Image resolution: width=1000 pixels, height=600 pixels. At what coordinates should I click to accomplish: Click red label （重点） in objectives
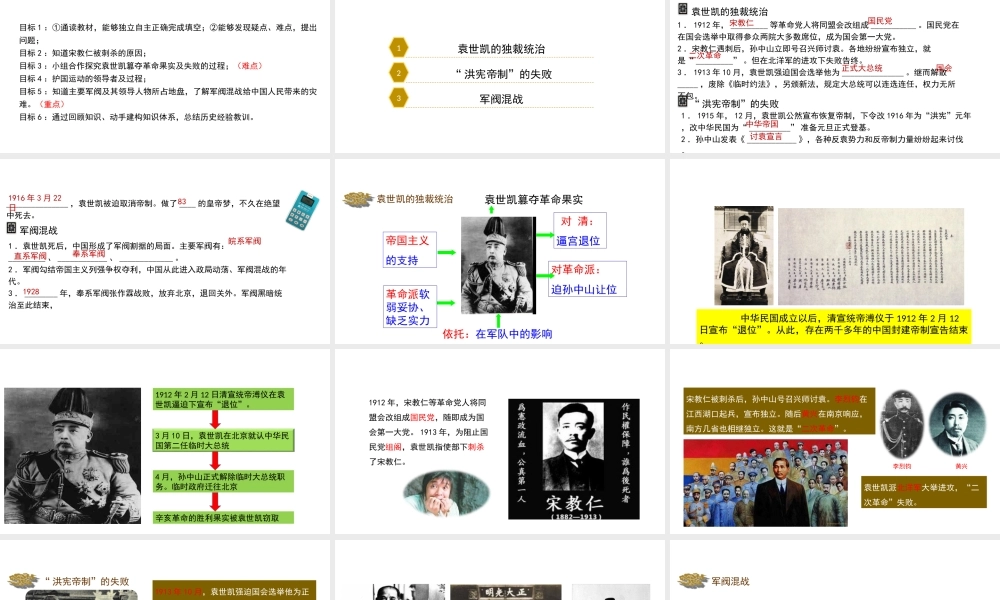[52, 104]
